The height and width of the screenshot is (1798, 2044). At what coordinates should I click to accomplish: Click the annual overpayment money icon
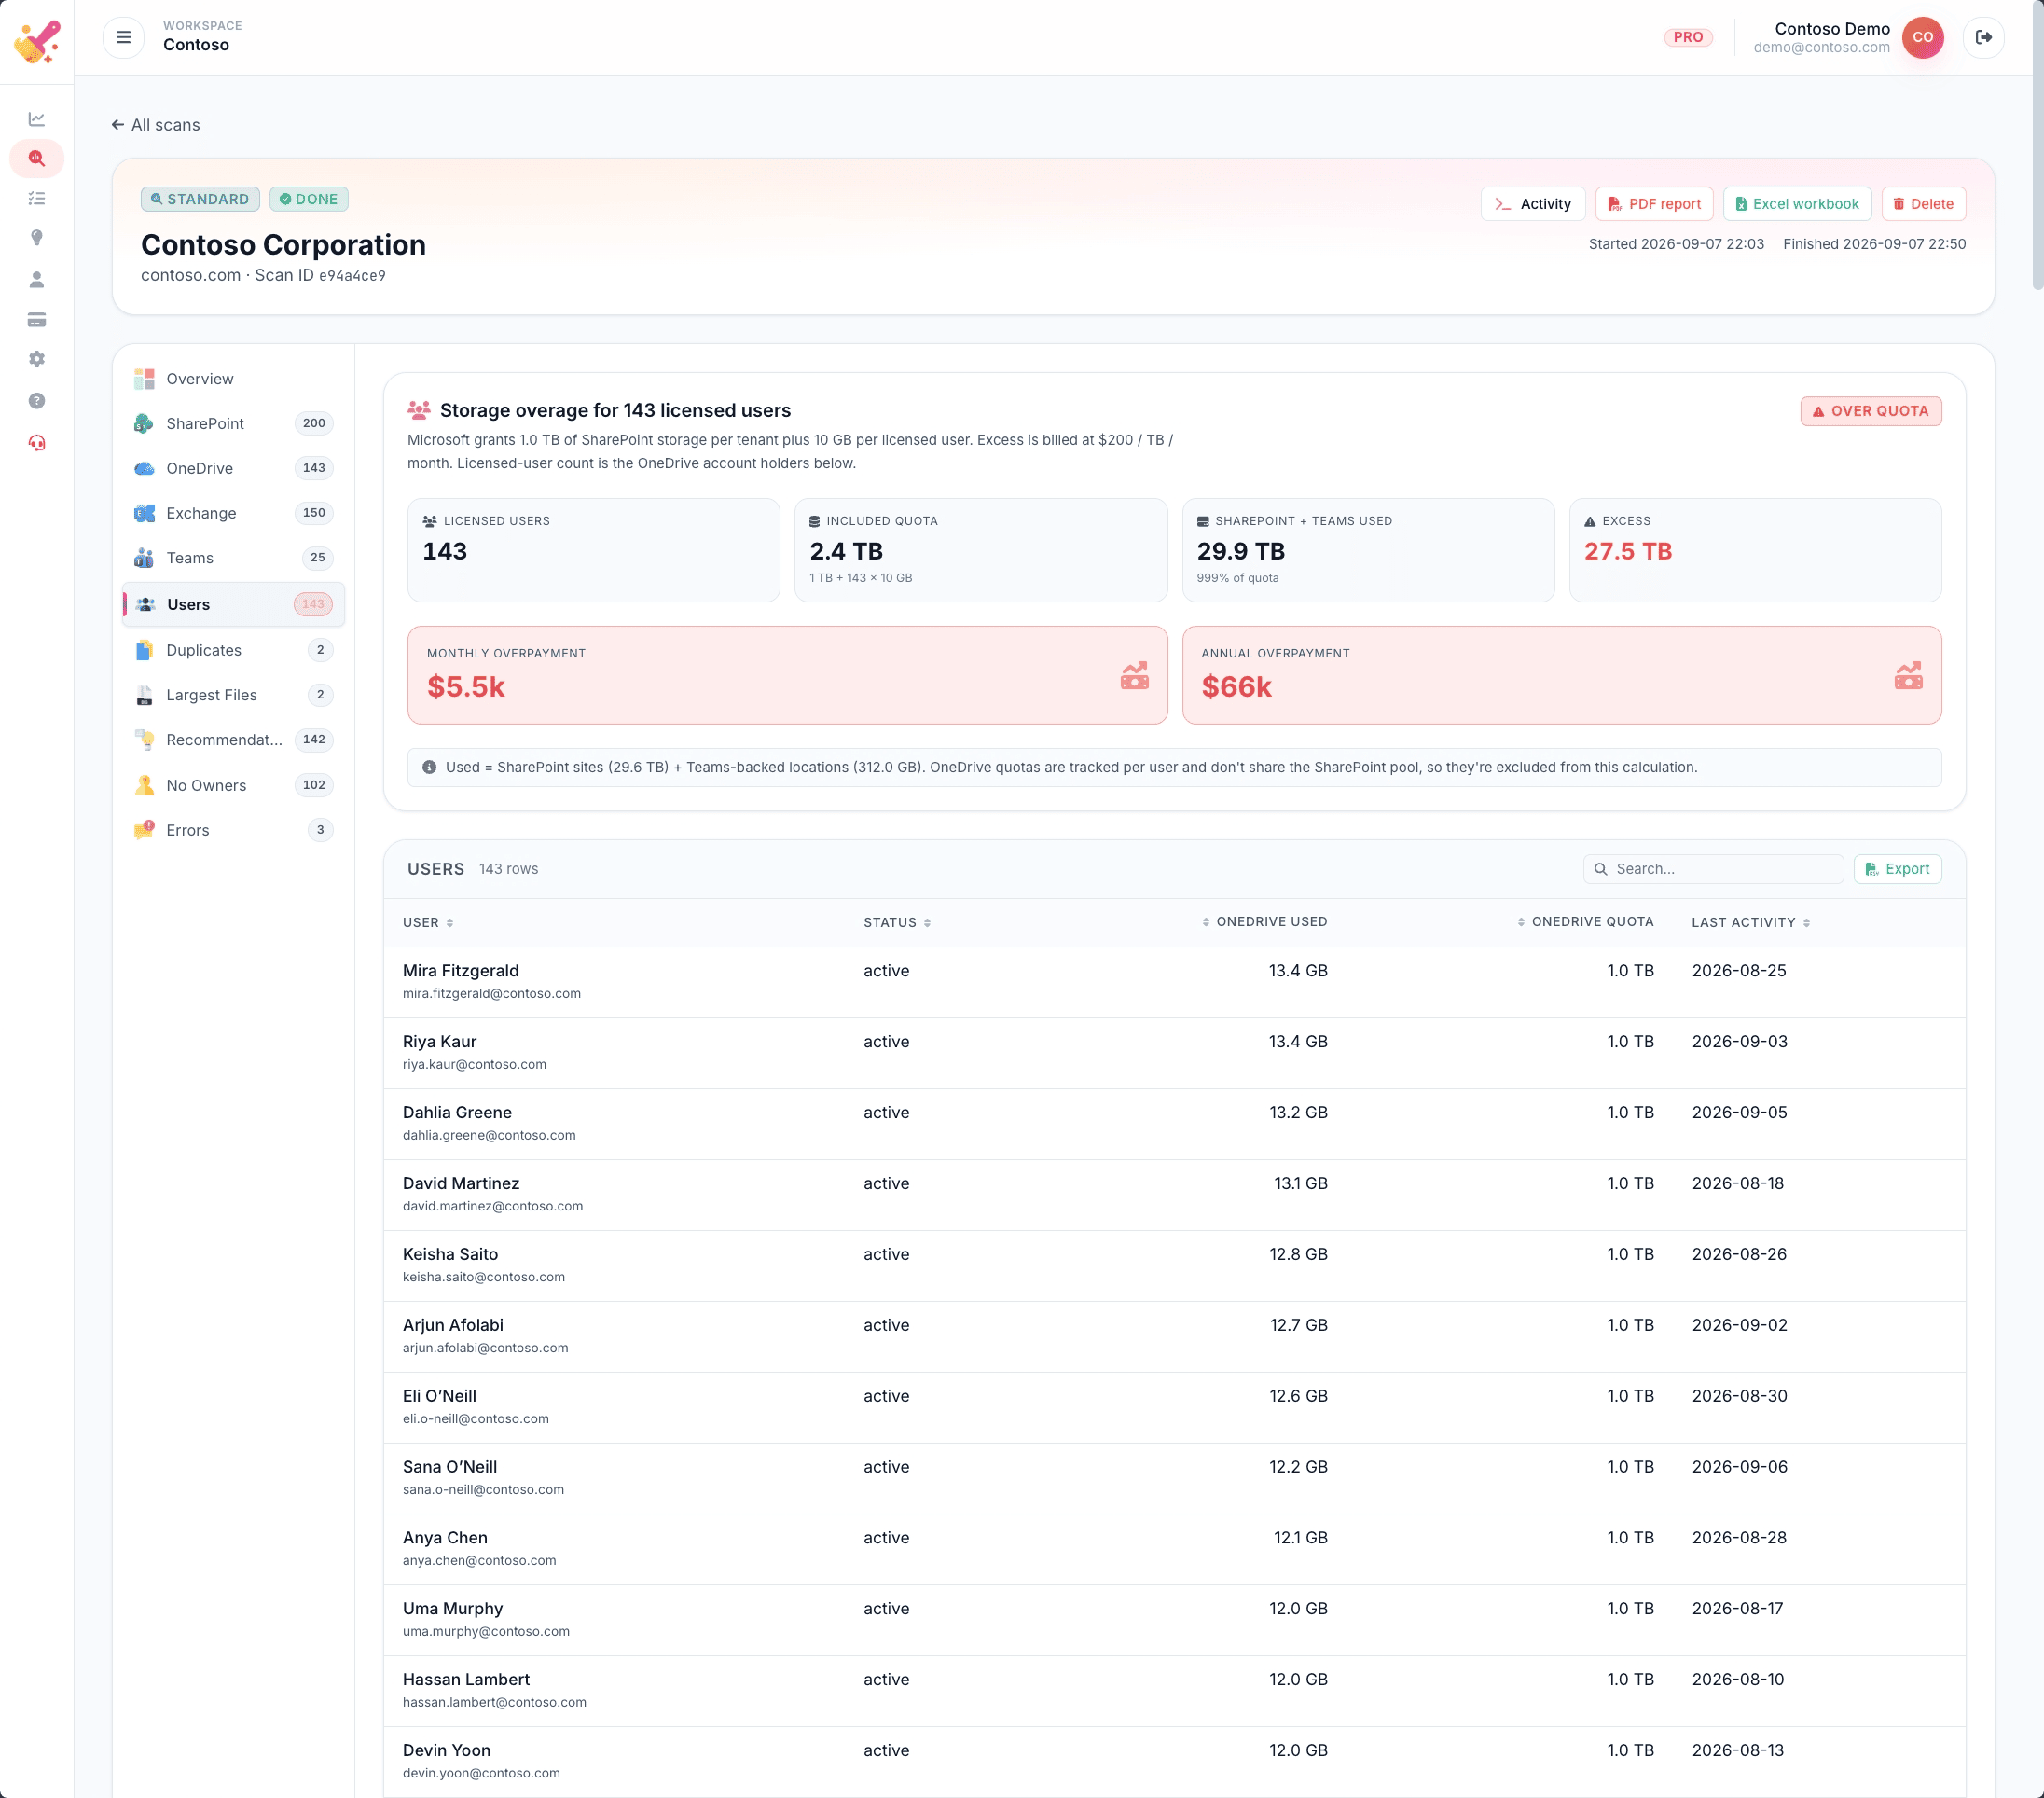click(x=1908, y=675)
